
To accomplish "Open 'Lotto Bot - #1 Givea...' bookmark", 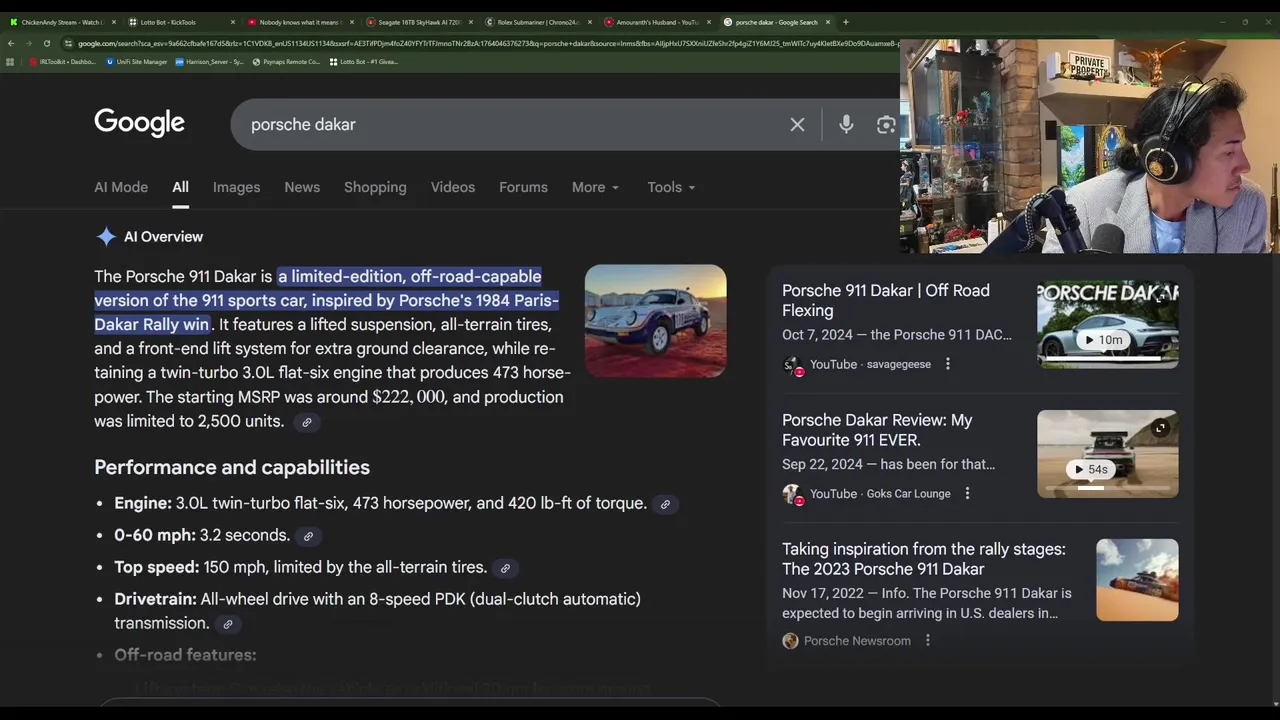I will click(x=363, y=62).
